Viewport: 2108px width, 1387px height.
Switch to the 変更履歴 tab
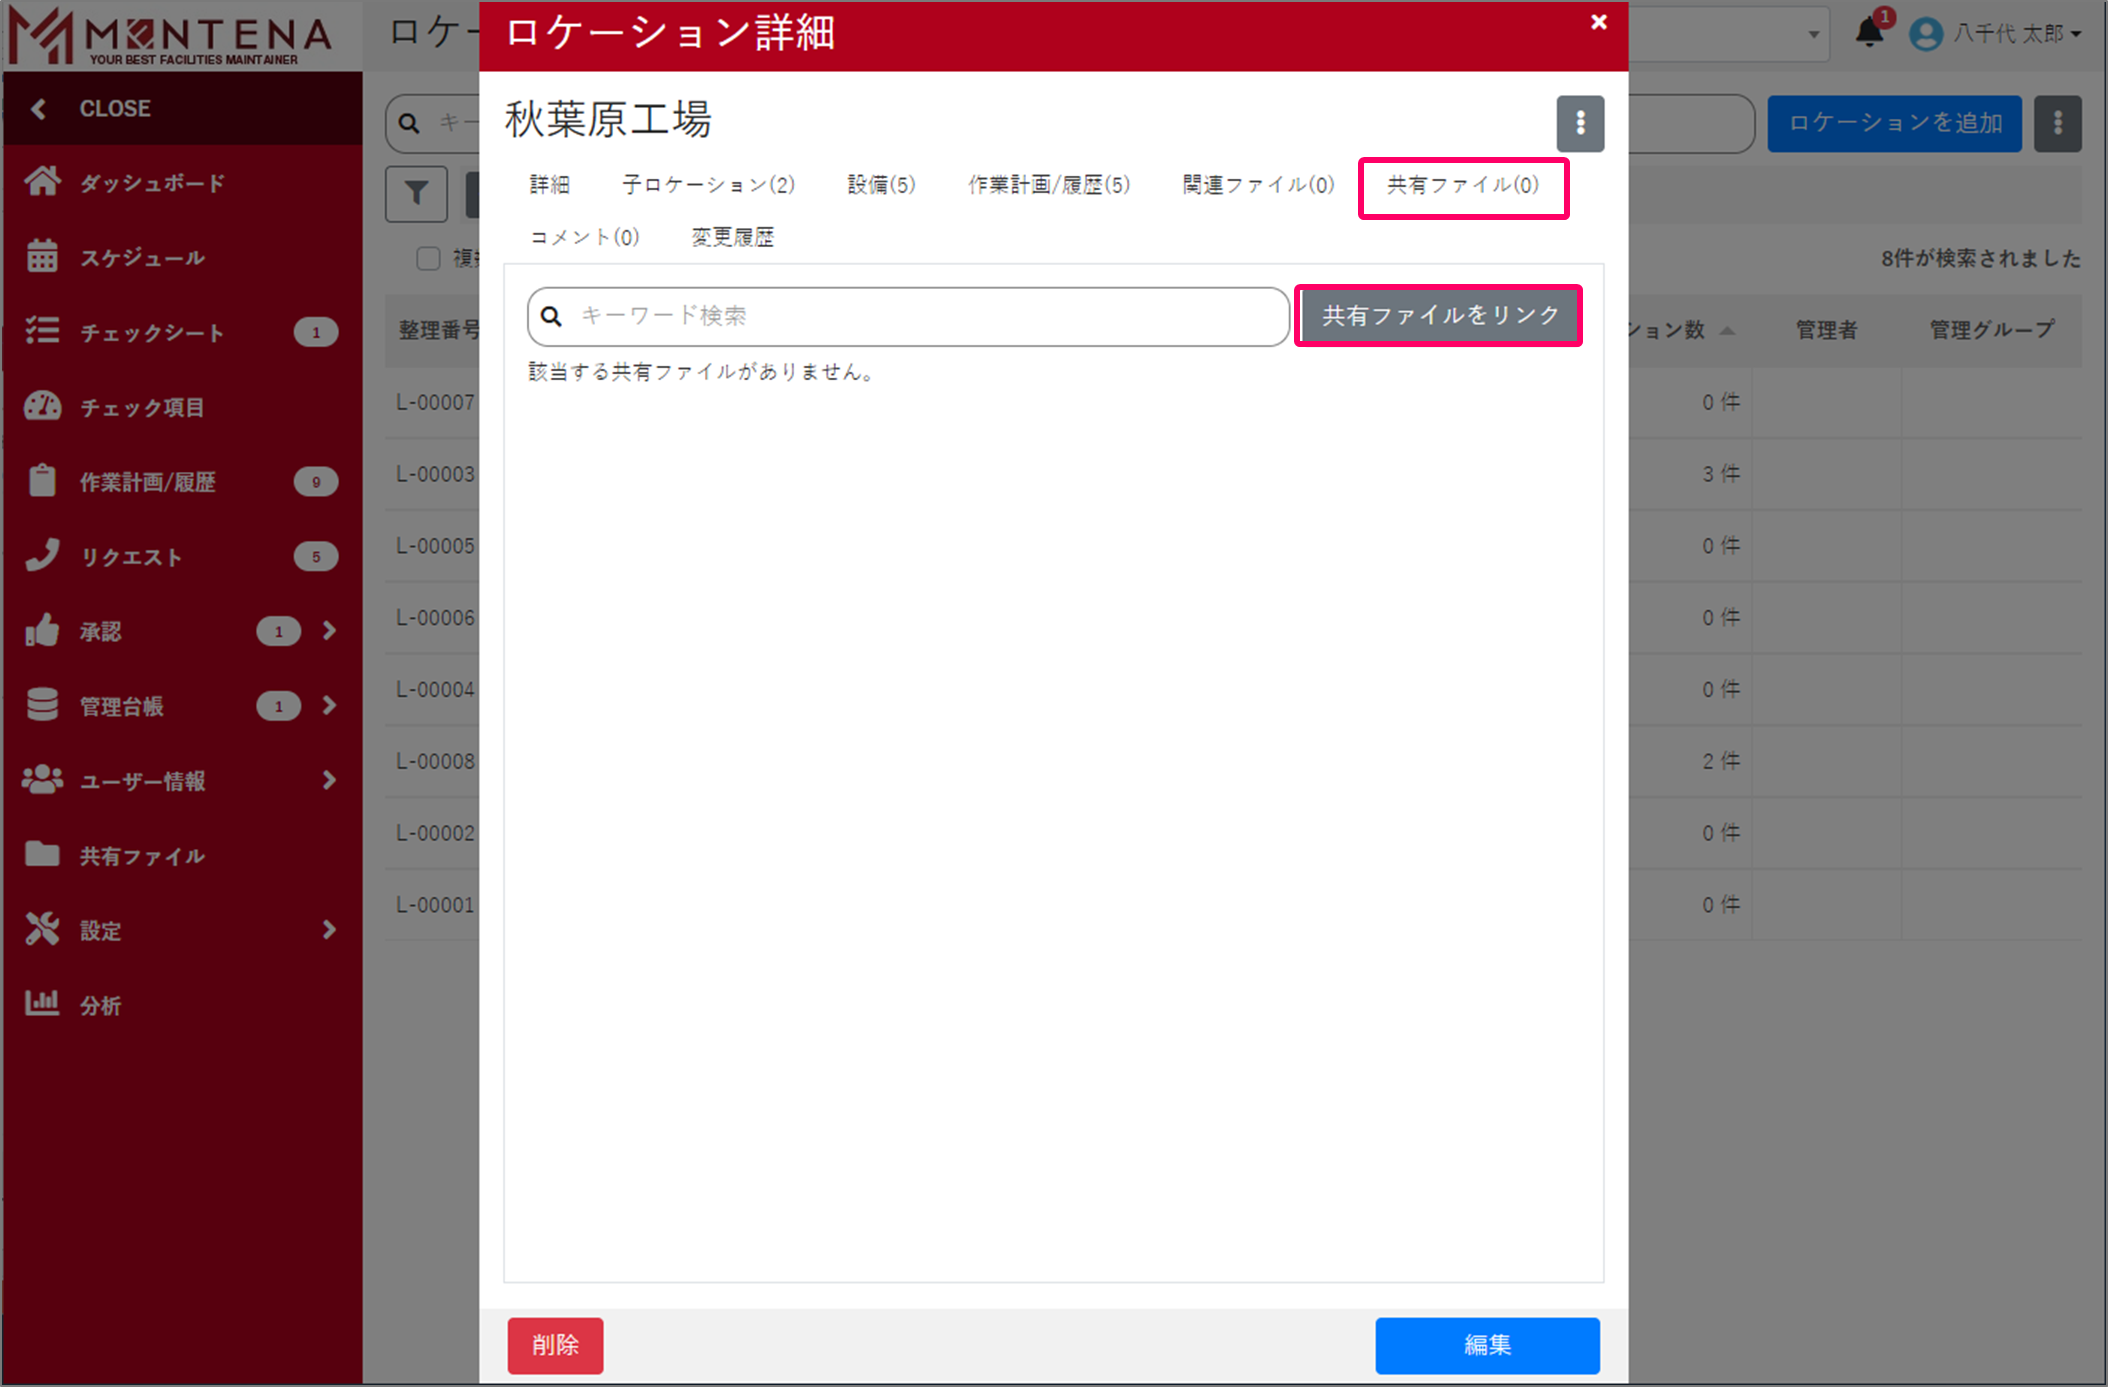(x=732, y=237)
